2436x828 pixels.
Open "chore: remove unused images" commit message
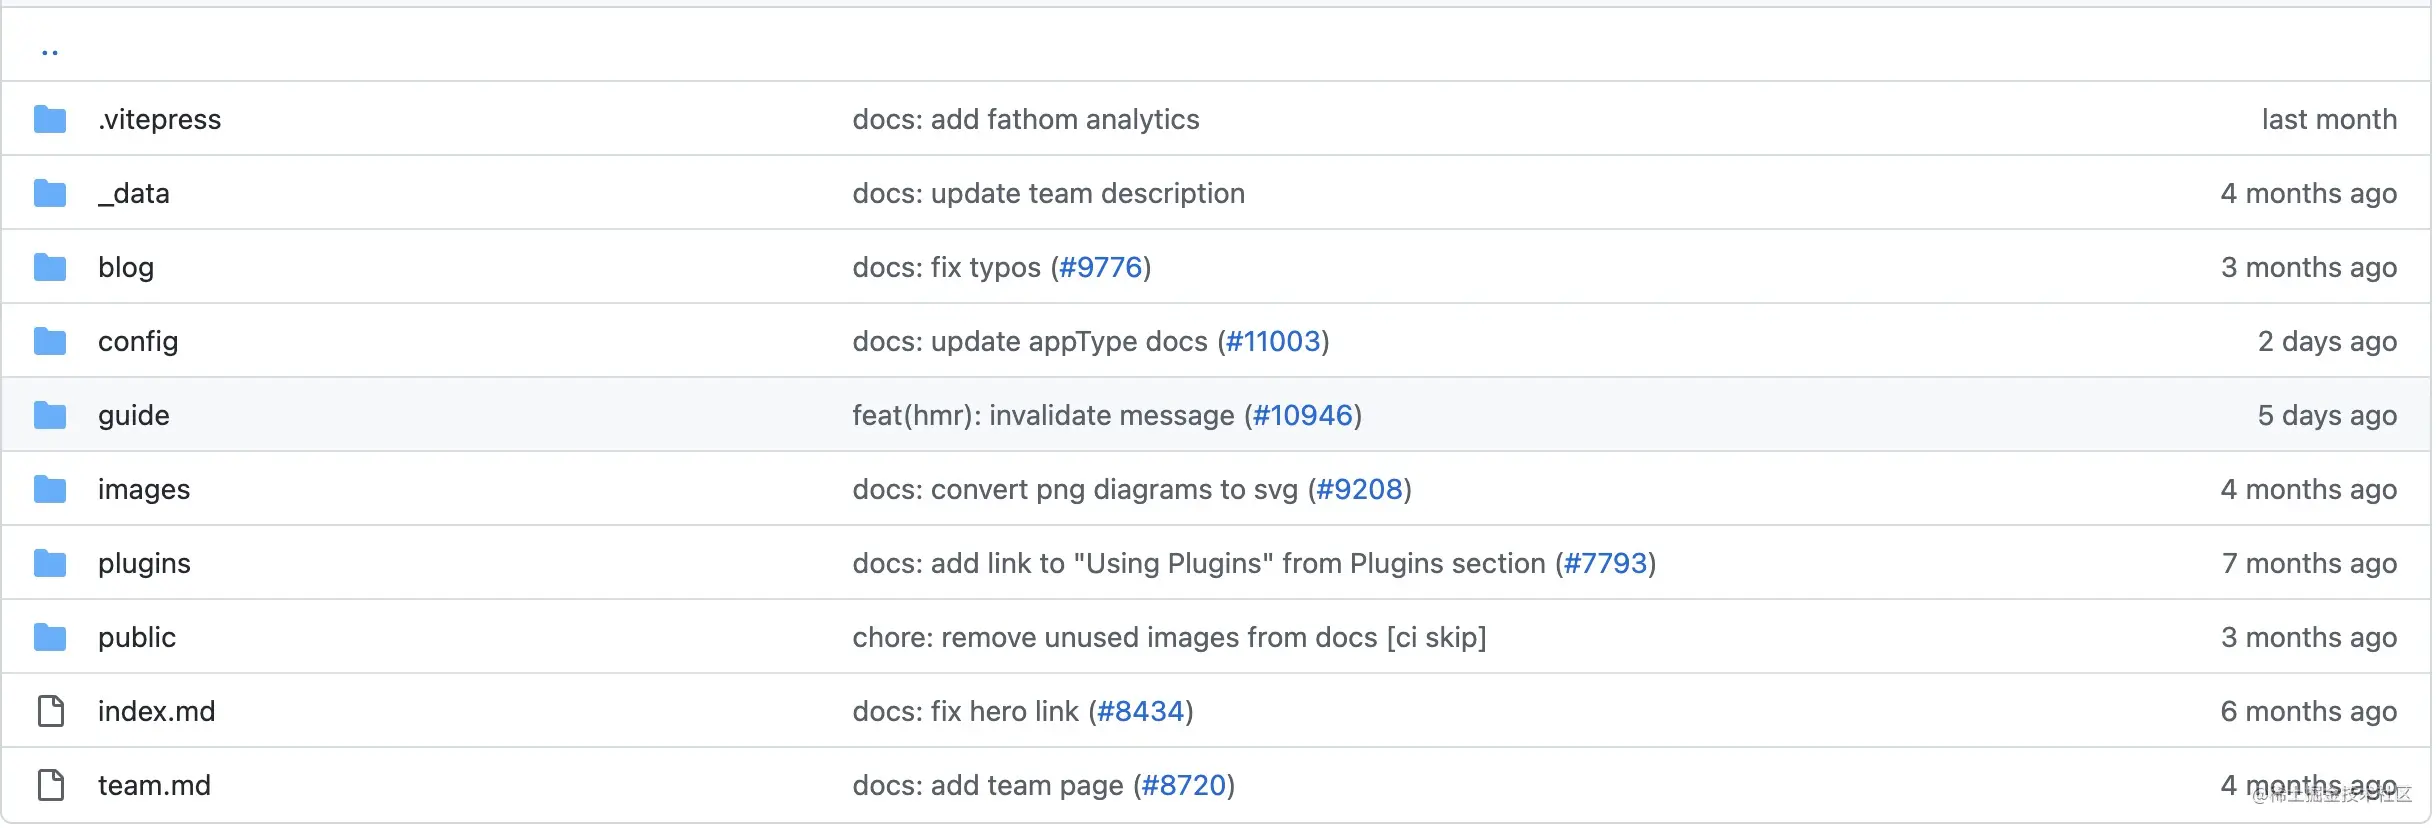1168,638
